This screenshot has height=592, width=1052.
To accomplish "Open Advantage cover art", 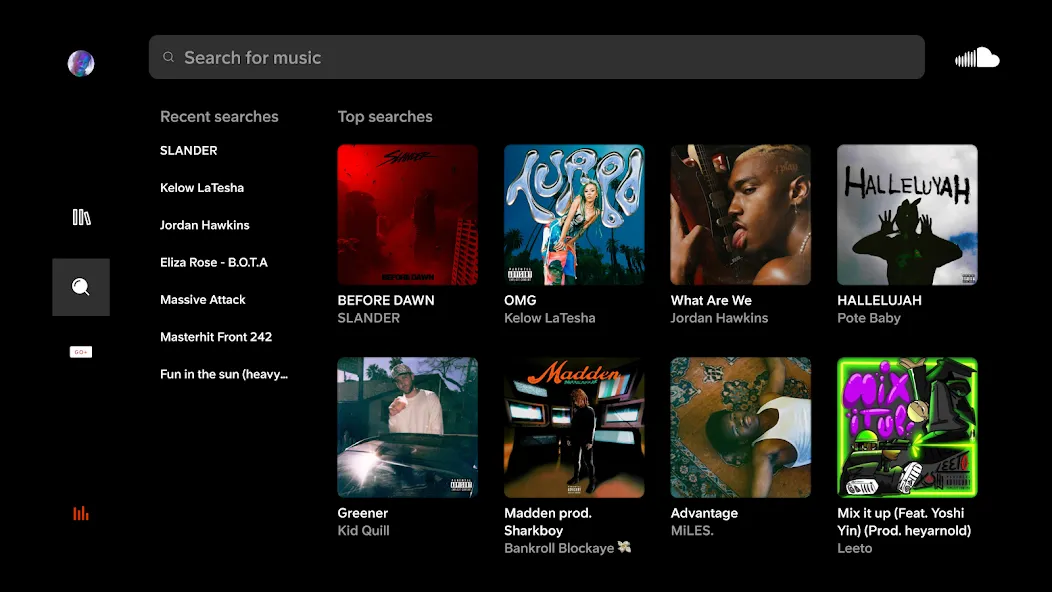I will (741, 428).
